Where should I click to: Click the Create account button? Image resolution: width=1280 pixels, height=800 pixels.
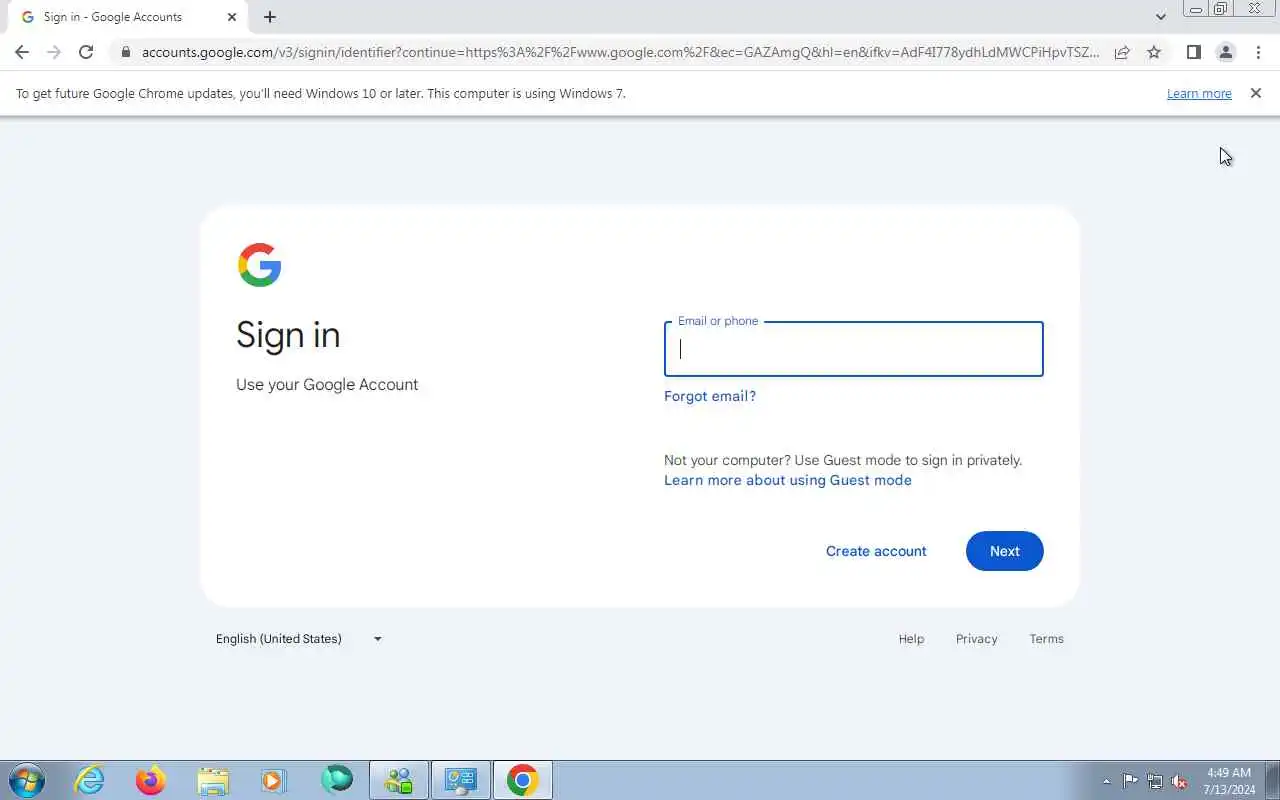pyautogui.click(x=876, y=551)
